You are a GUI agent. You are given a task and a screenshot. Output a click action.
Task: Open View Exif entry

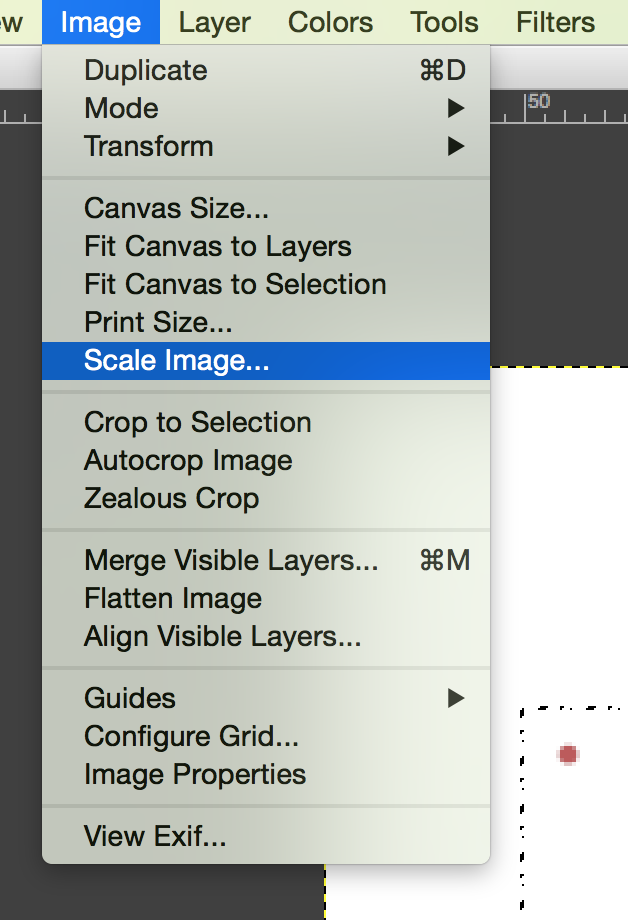[266, 836]
